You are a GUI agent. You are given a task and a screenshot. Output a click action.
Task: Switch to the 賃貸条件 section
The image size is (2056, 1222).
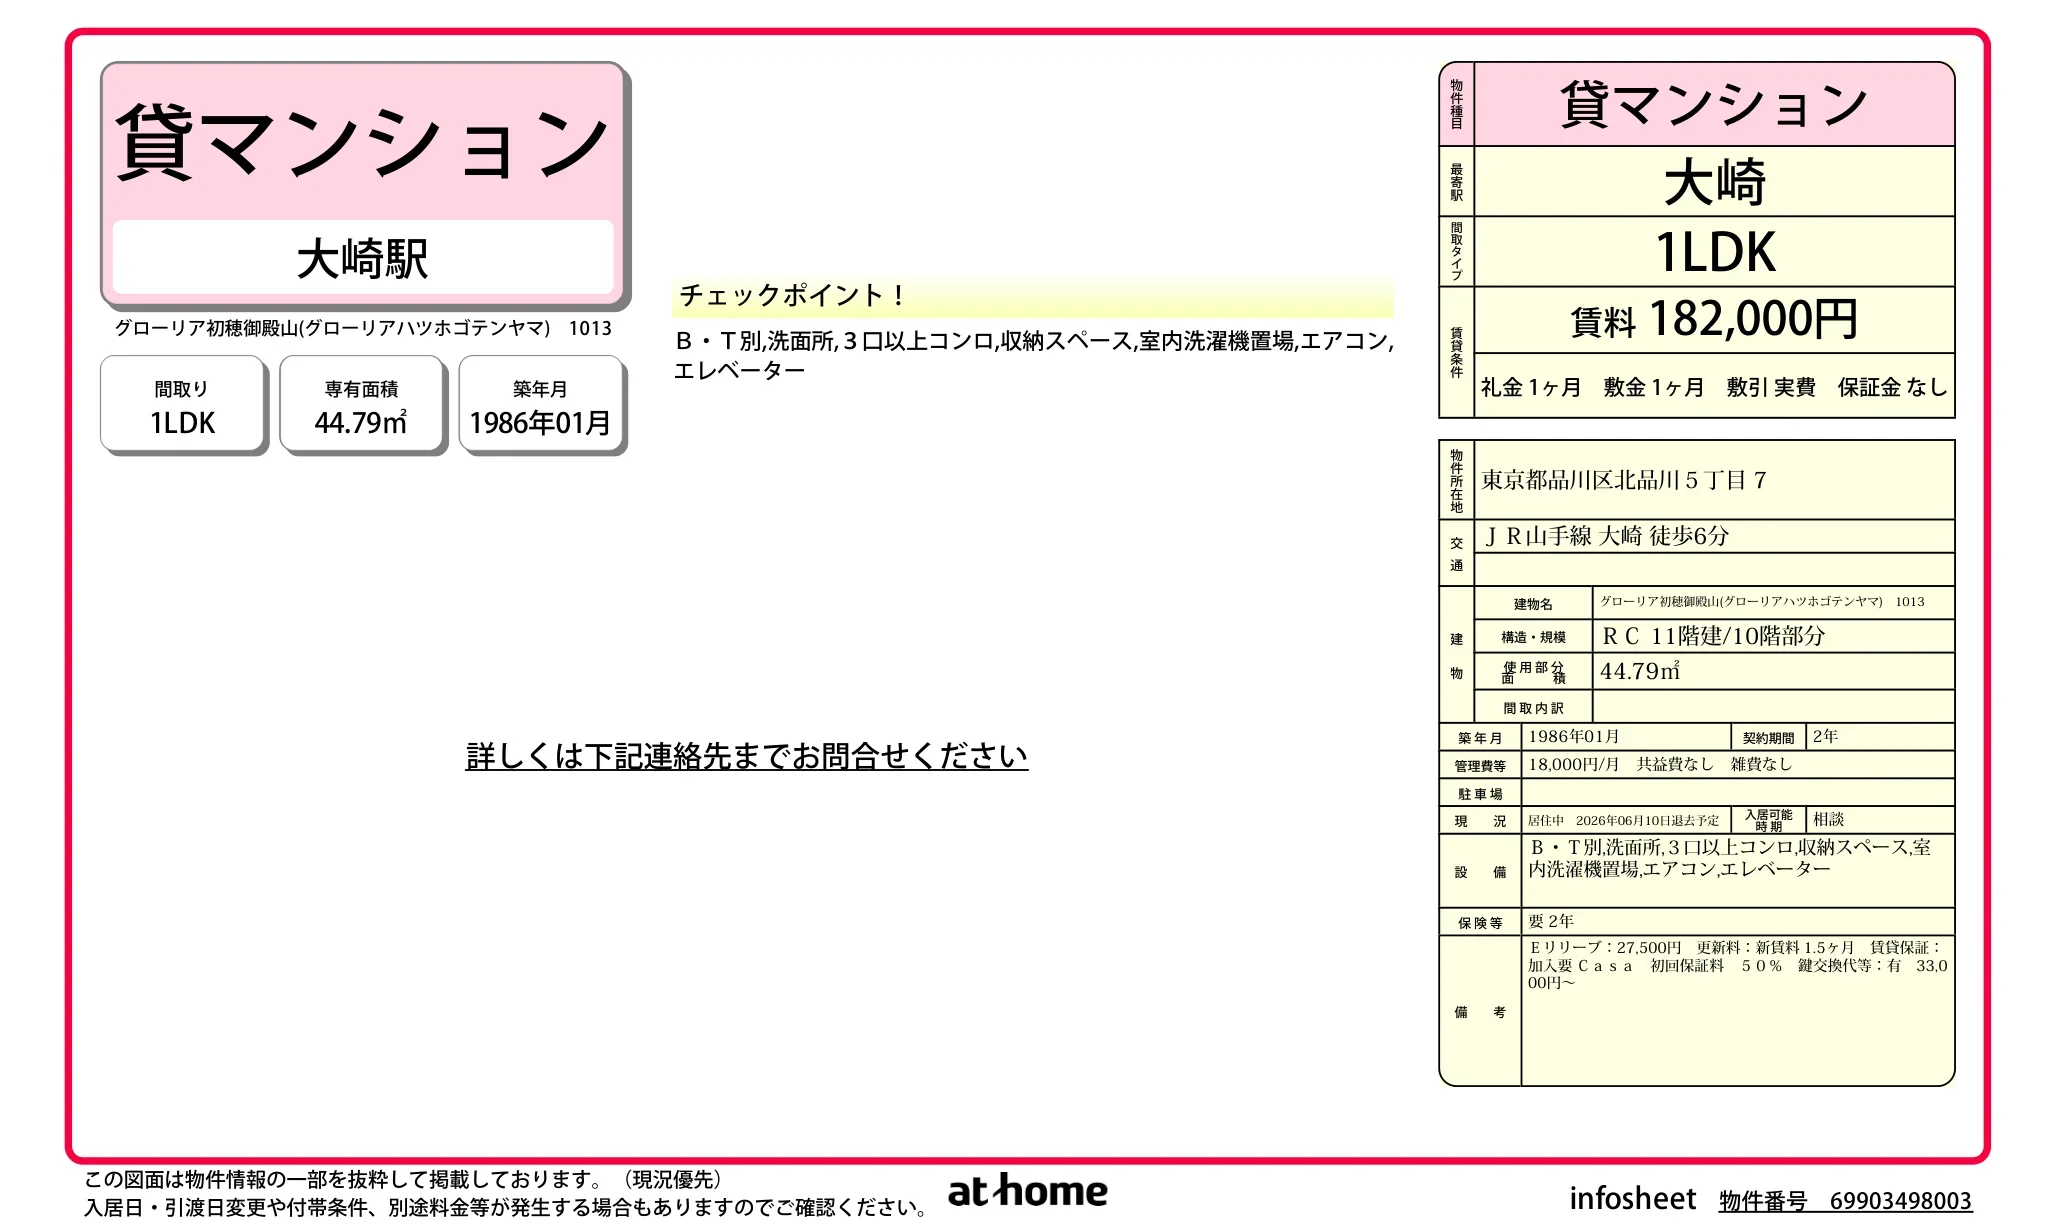(1456, 352)
